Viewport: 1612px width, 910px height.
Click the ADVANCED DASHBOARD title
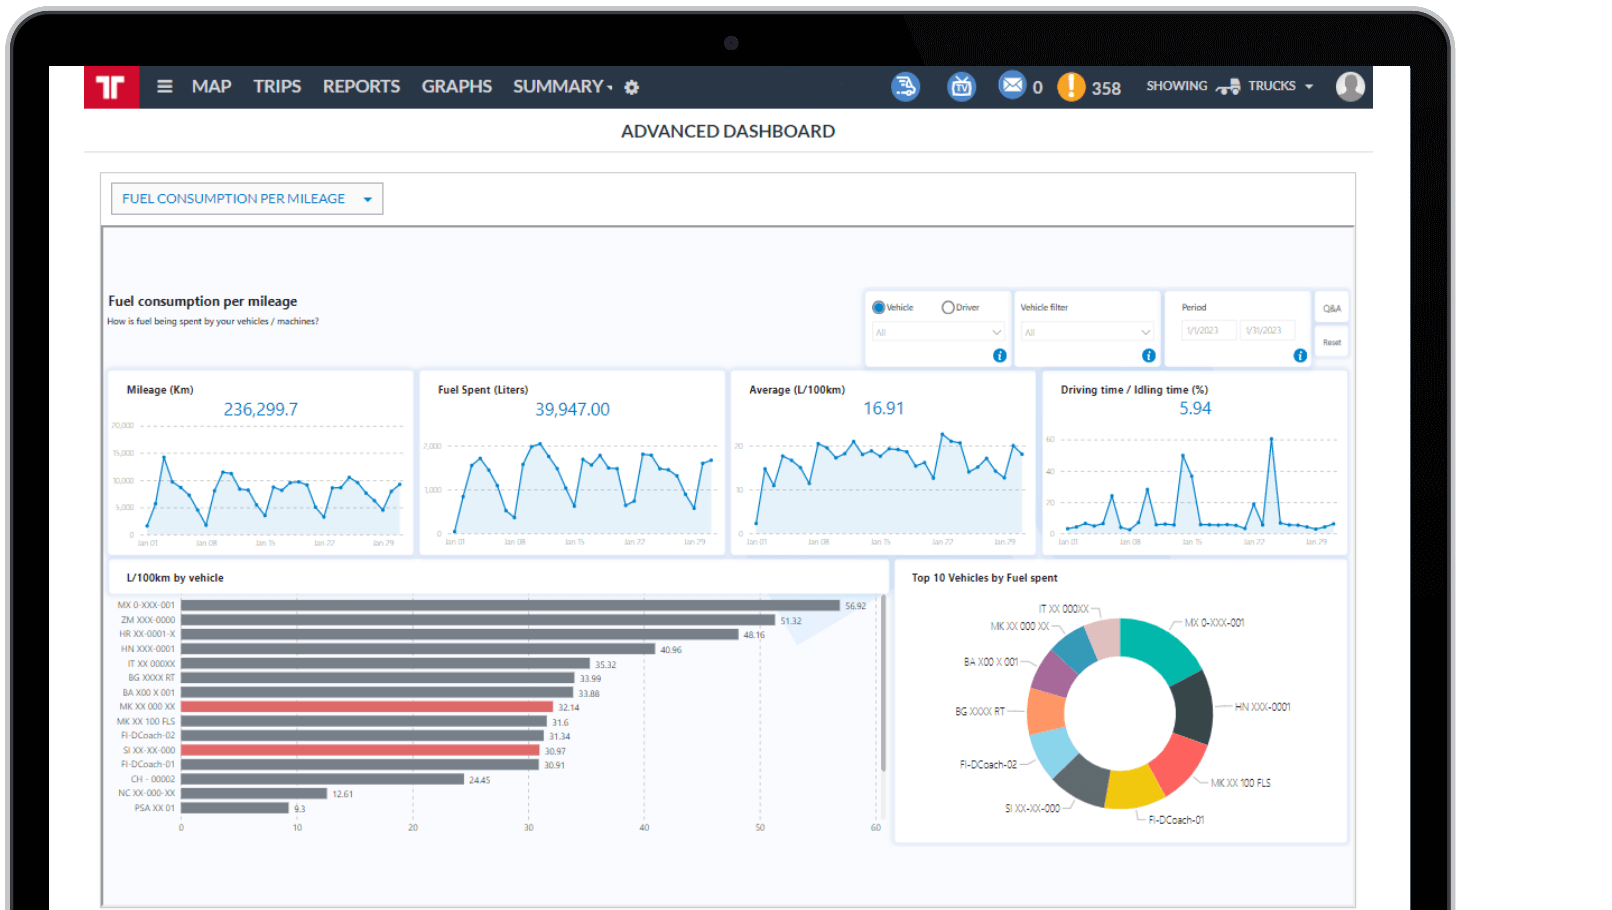[x=728, y=131]
